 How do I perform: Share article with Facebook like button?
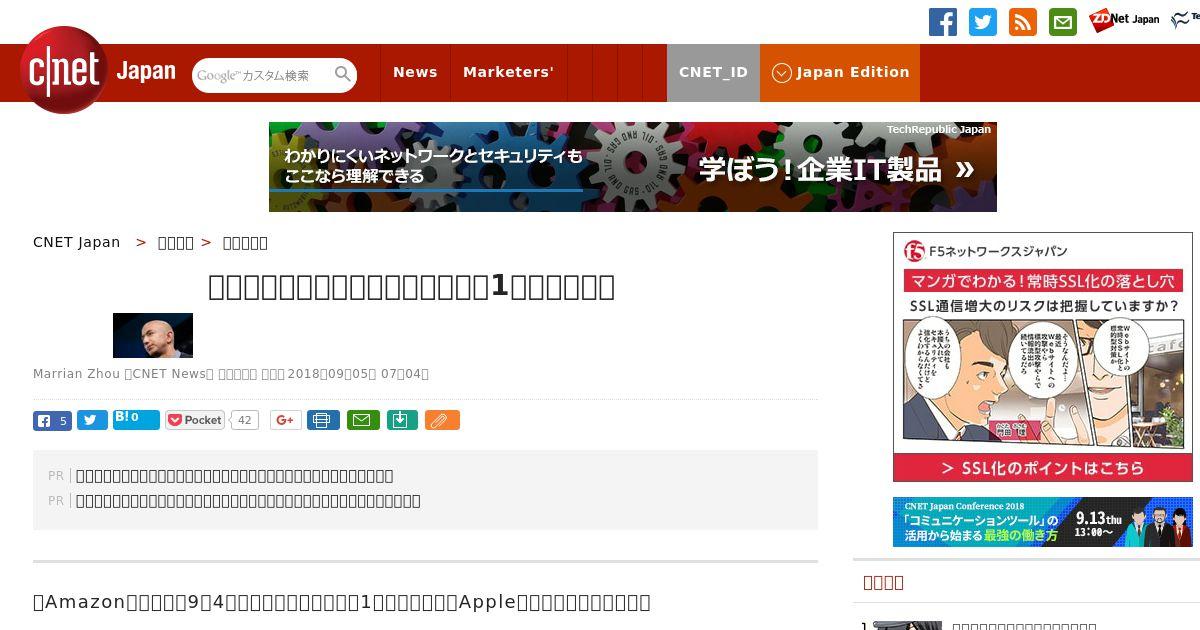coord(52,421)
